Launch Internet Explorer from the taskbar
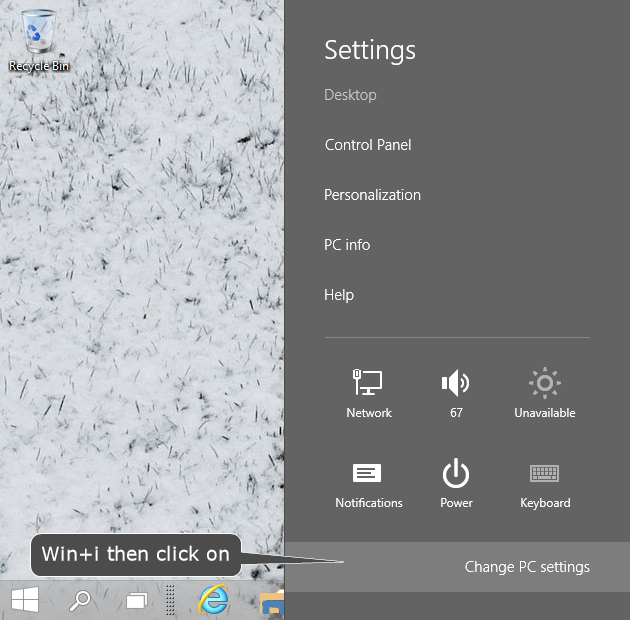Image resolution: width=630 pixels, height=620 pixels. [x=213, y=600]
